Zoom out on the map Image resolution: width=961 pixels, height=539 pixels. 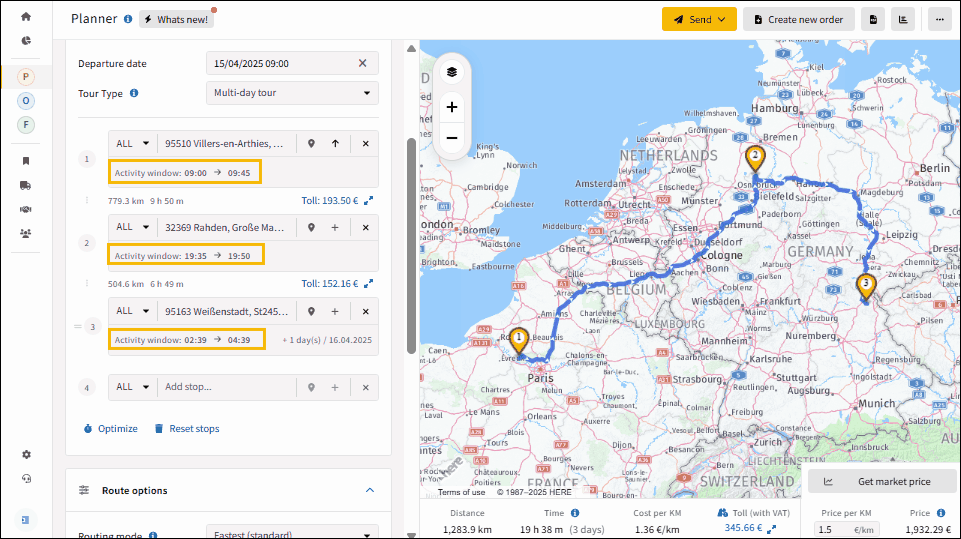[452, 138]
